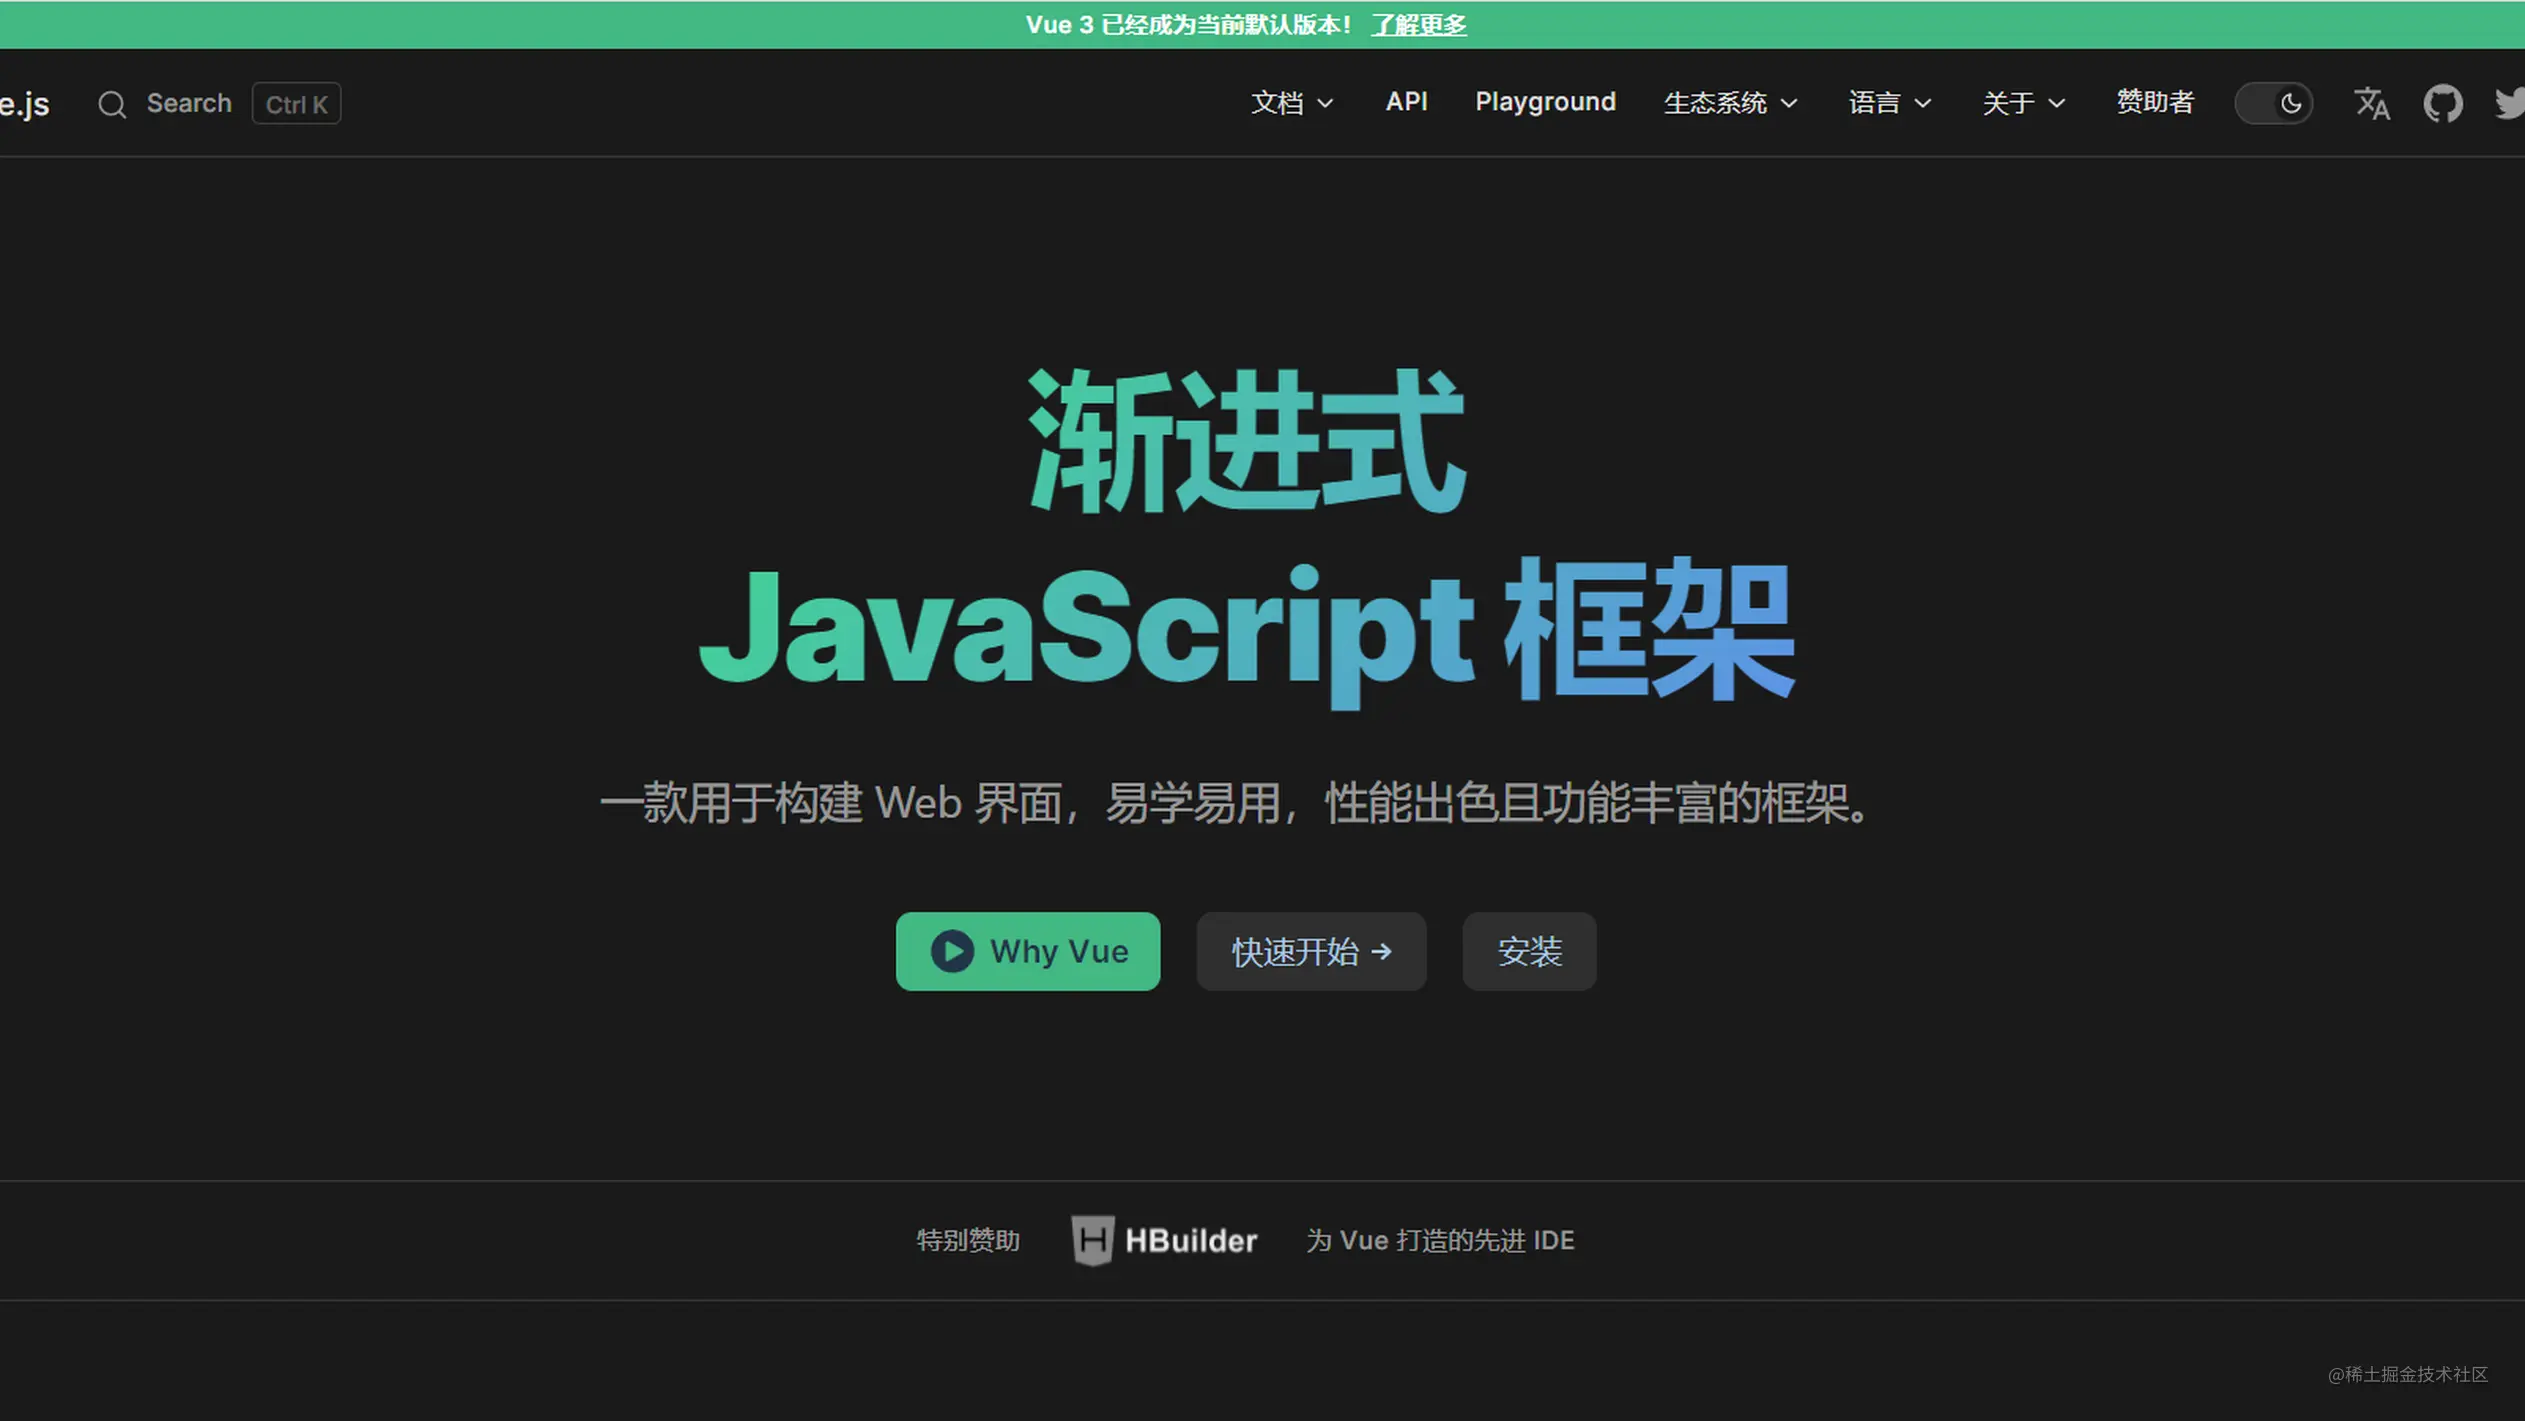Open the Twitter icon link

click(x=2510, y=103)
